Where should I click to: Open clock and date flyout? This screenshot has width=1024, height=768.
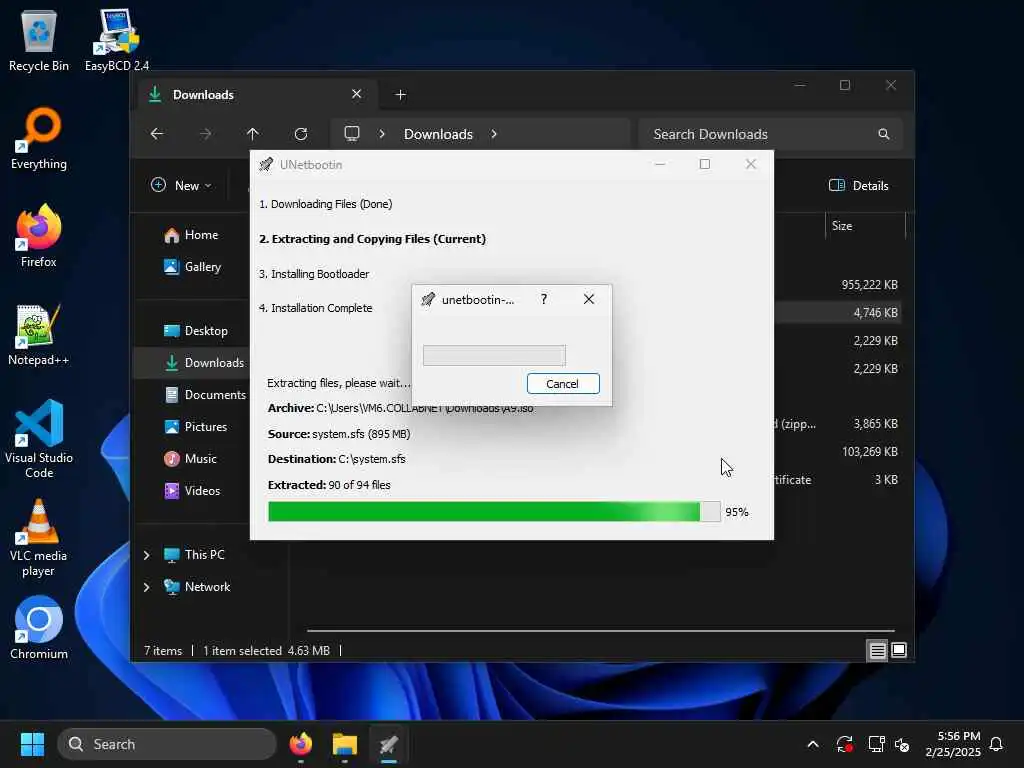click(952, 744)
